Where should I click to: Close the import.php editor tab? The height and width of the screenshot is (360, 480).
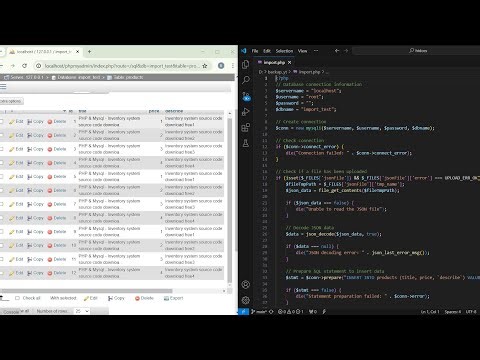[289, 62]
